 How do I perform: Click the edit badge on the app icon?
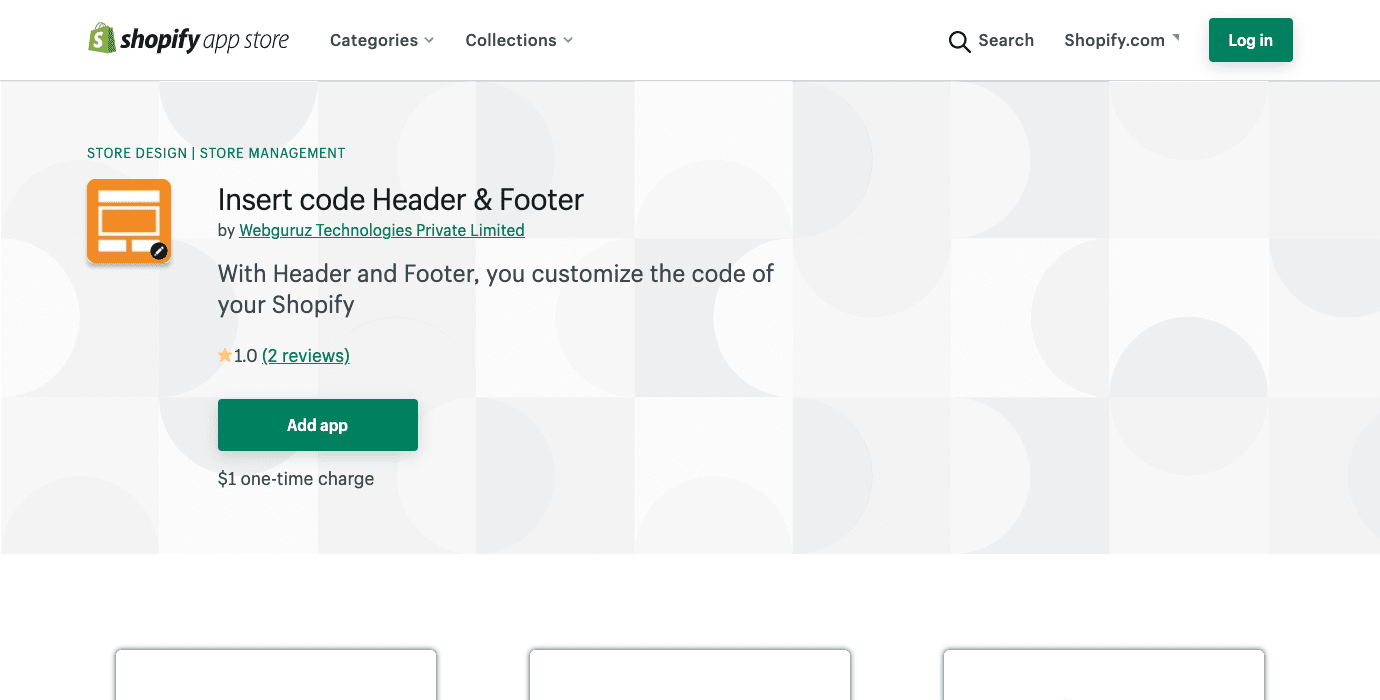[x=158, y=251]
